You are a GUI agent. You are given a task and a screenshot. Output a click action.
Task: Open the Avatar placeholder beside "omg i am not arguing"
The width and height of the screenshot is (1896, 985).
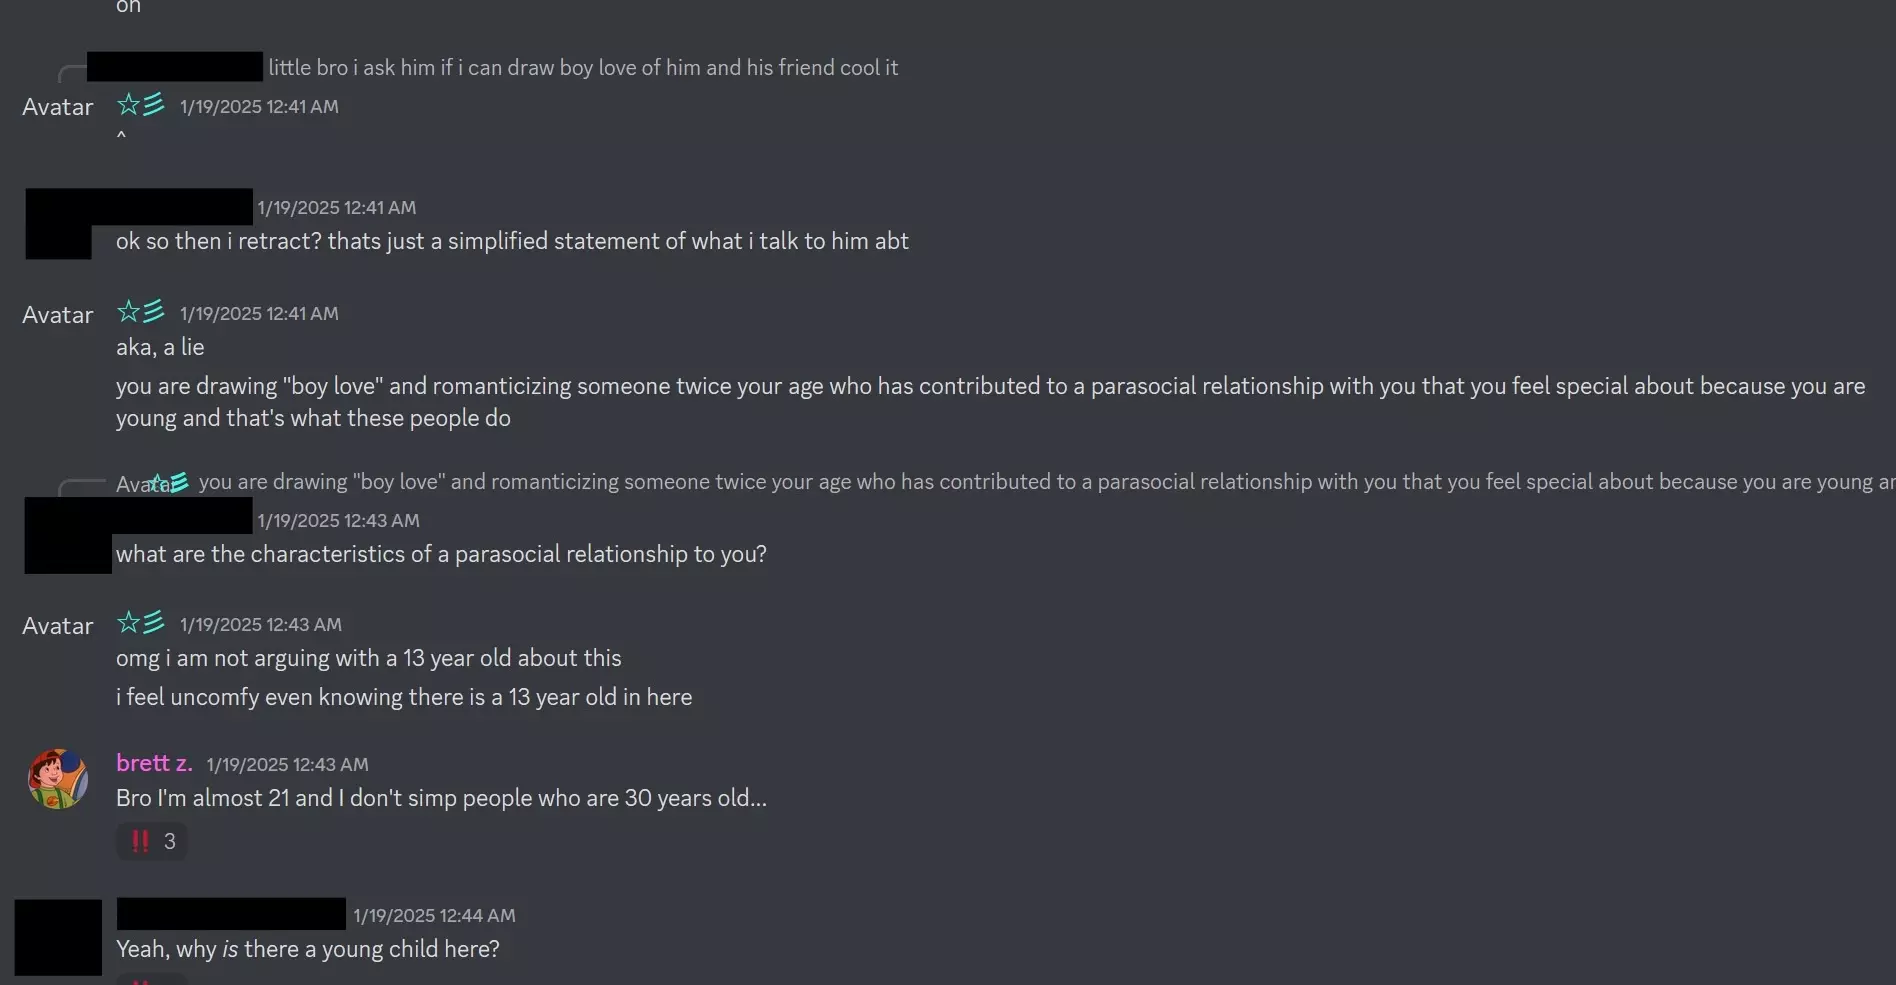pyautogui.click(x=58, y=626)
